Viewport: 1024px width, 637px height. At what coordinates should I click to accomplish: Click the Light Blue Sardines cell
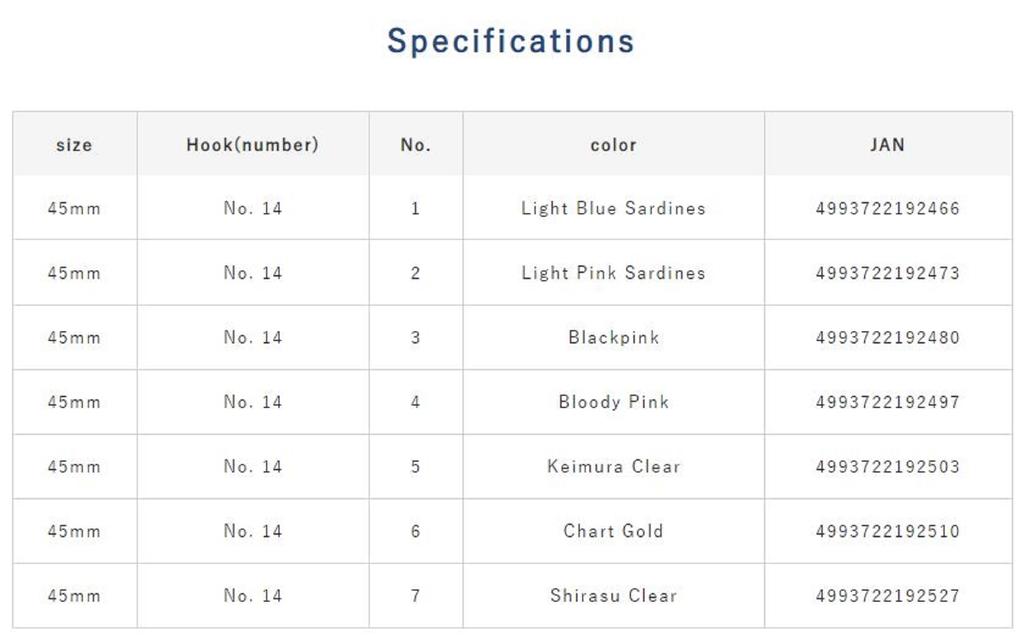[613, 209]
